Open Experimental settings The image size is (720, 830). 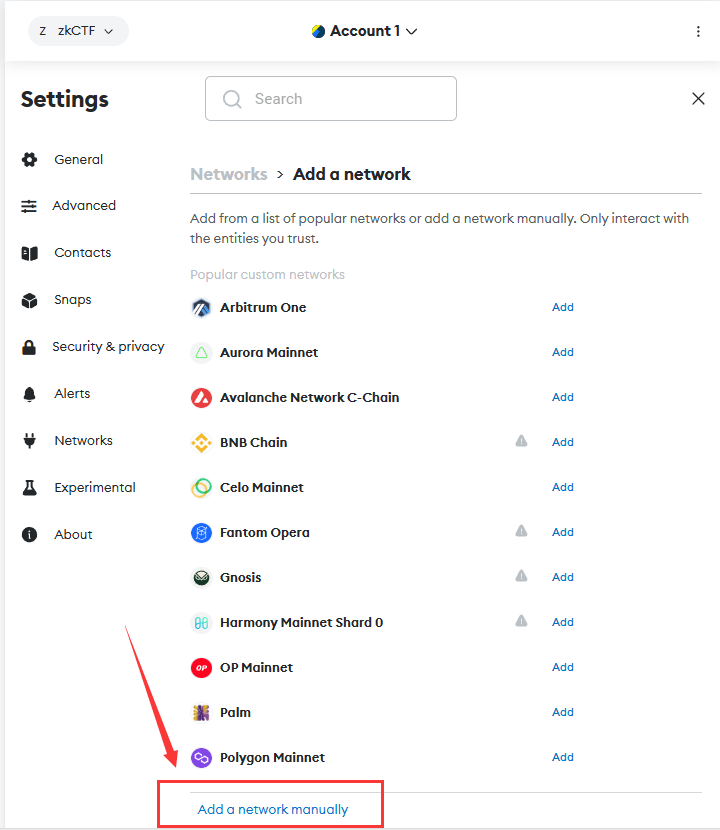coord(95,488)
